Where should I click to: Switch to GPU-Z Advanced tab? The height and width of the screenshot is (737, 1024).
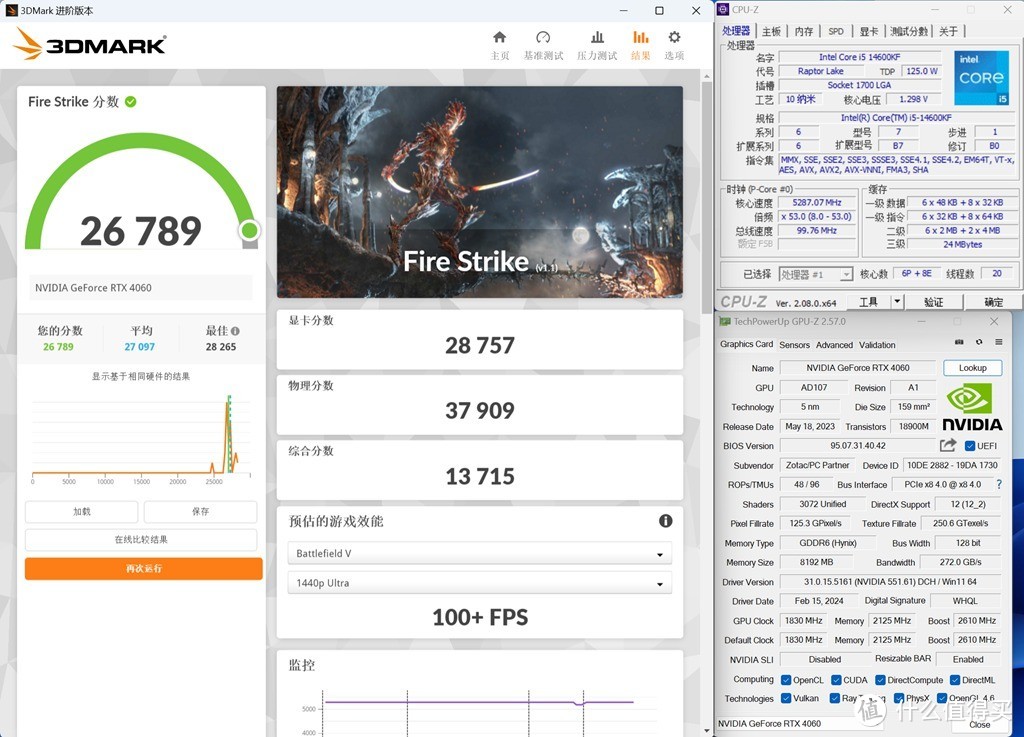tap(834, 345)
